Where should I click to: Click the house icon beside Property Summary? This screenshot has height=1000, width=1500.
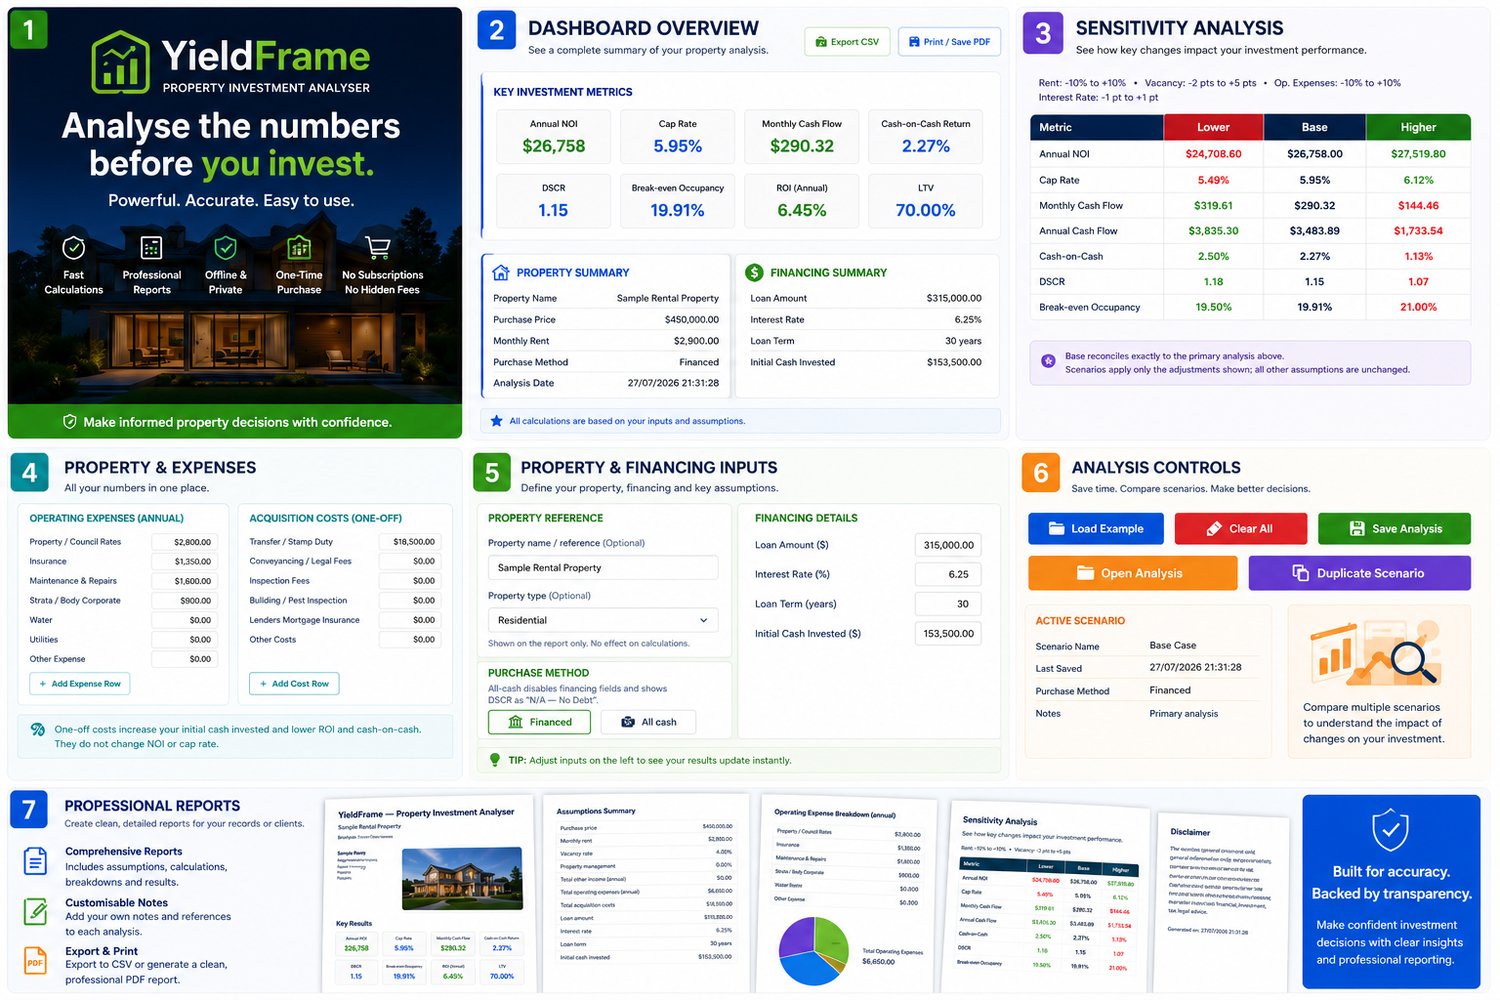[501, 272]
